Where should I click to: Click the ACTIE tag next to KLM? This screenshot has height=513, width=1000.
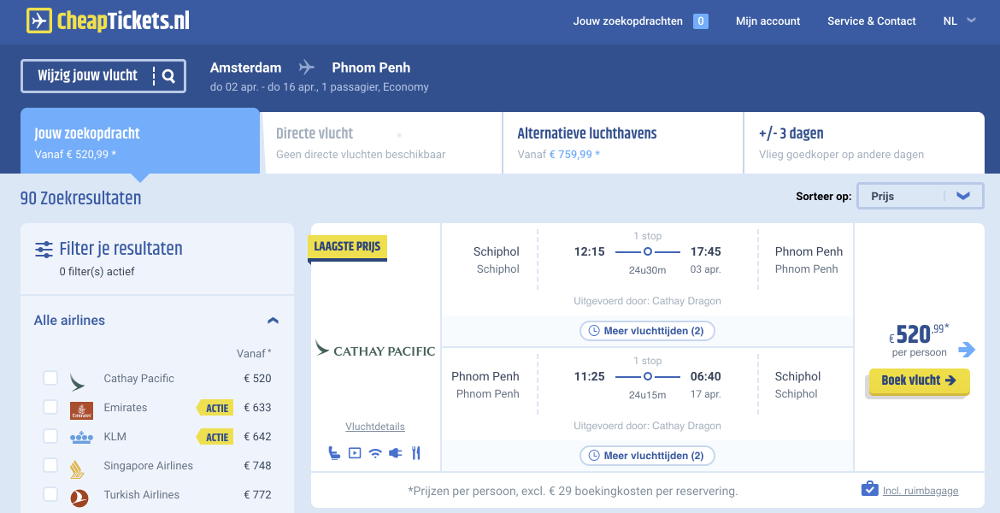point(216,437)
